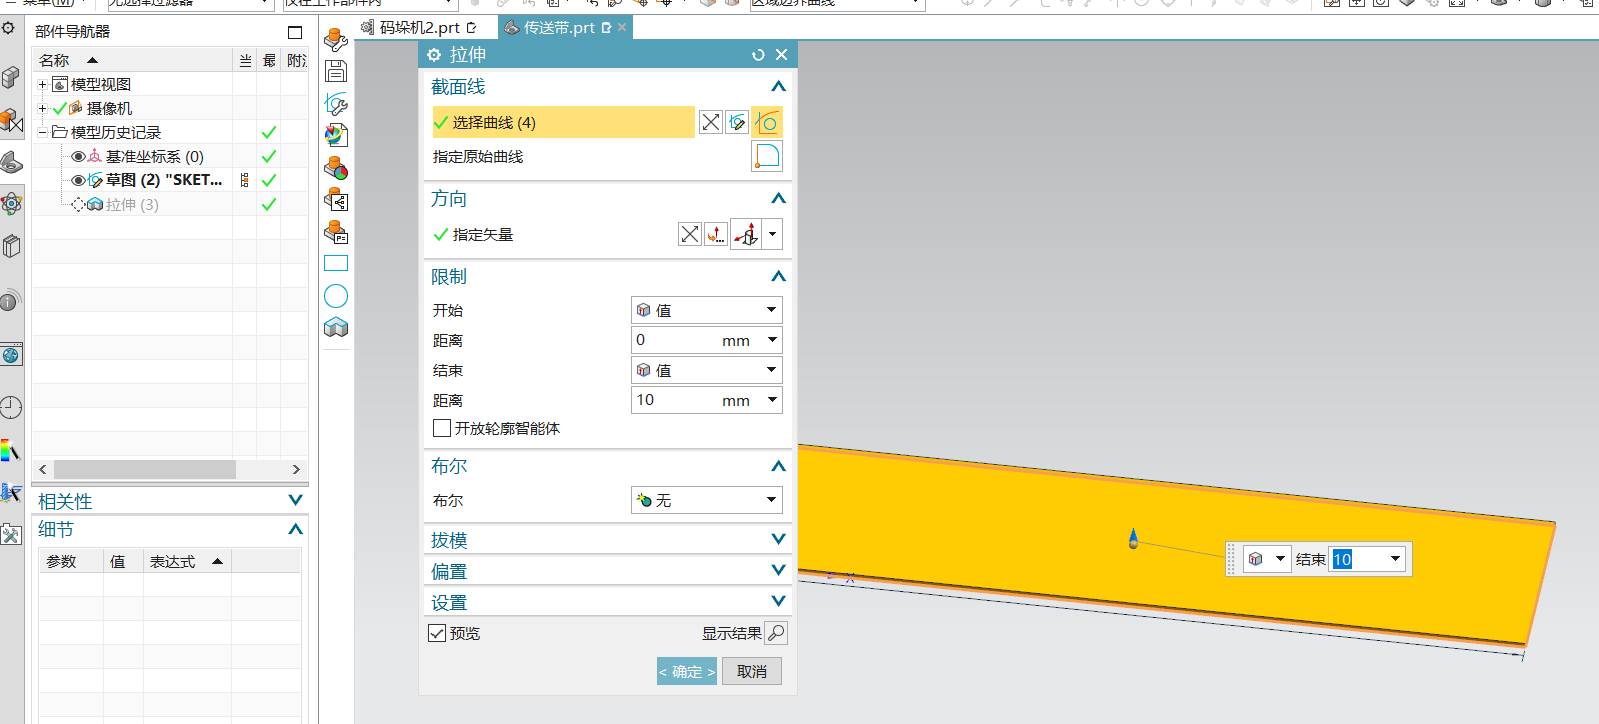Select the Rectangle tool icon
Image resolution: width=1599 pixels, height=724 pixels.
(x=336, y=264)
